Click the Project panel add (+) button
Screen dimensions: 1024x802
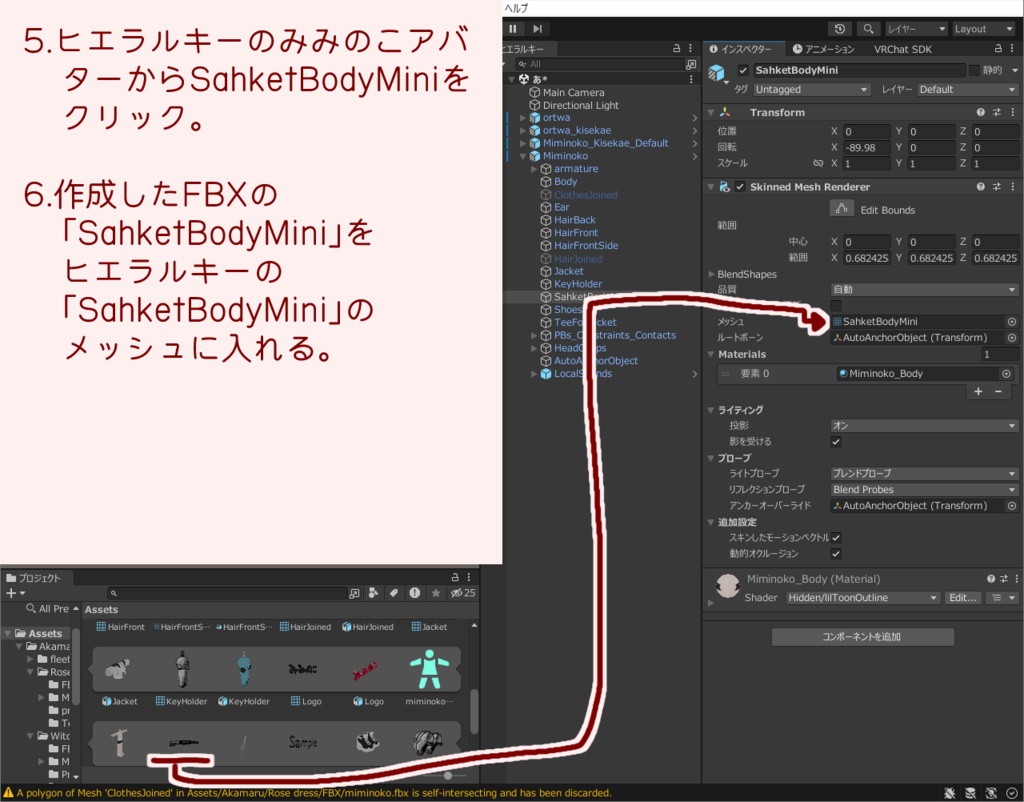pyautogui.click(x=14, y=593)
